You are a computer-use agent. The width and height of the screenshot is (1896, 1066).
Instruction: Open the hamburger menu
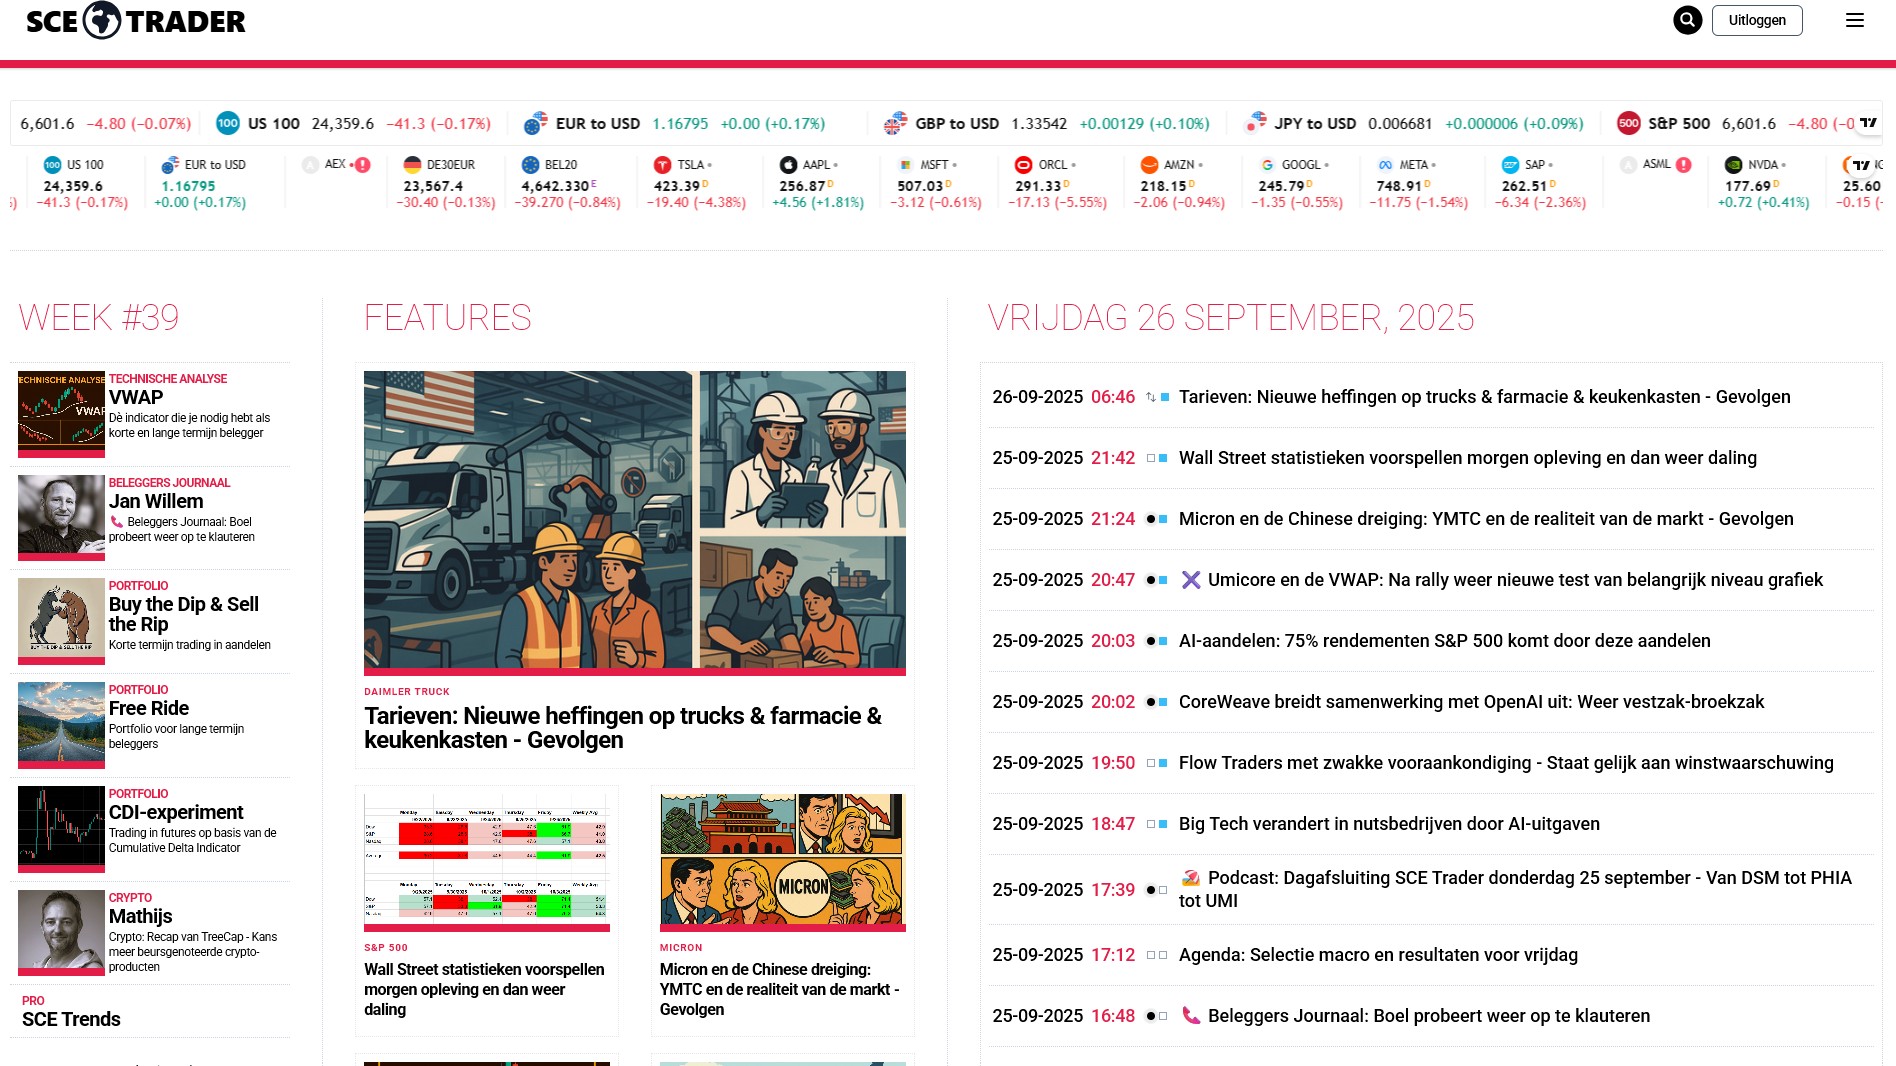1854,20
